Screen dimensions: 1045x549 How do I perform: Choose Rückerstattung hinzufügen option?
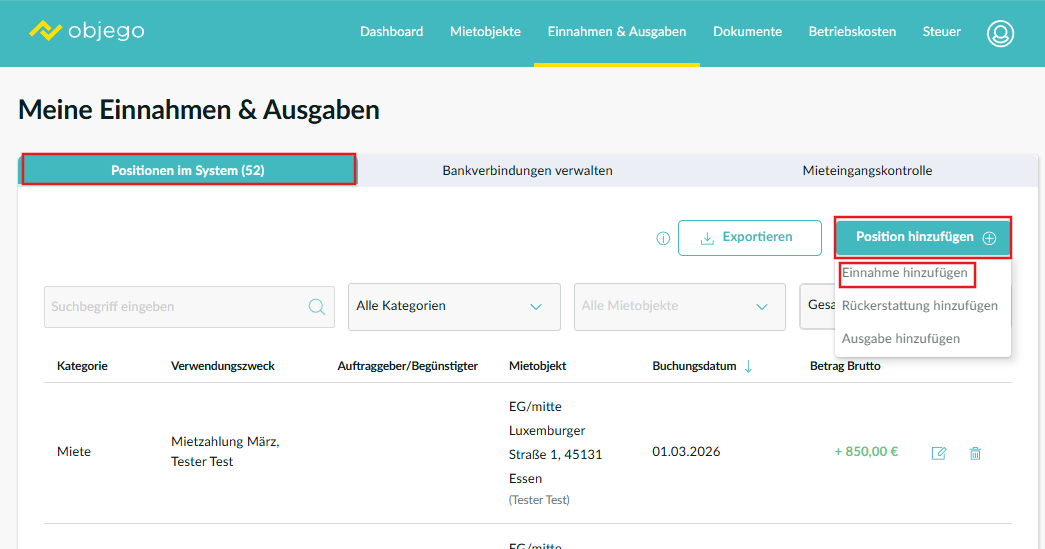click(919, 306)
